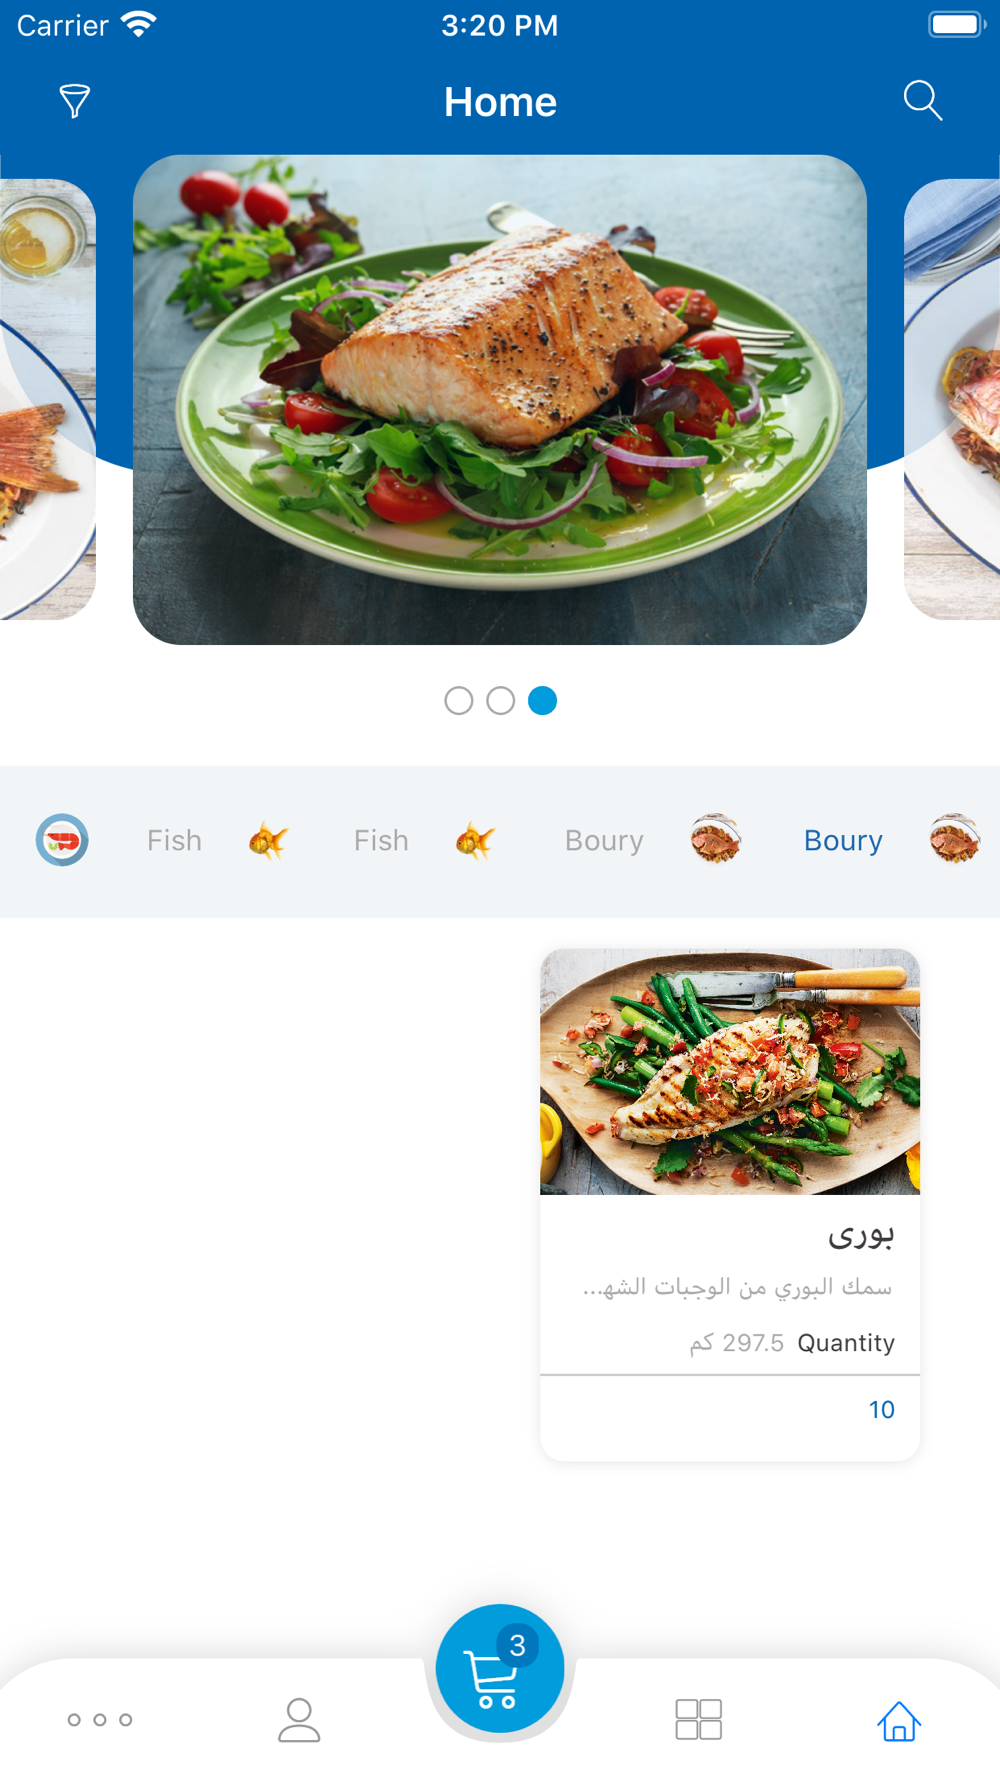Select the second carousel page dot
This screenshot has height=1778, width=1000.
click(501, 701)
